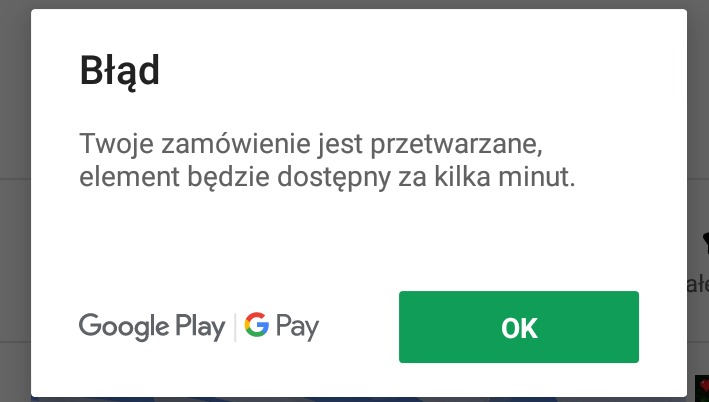Click the green OK button
The height and width of the screenshot is (402, 709).
pyautogui.click(x=519, y=327)
